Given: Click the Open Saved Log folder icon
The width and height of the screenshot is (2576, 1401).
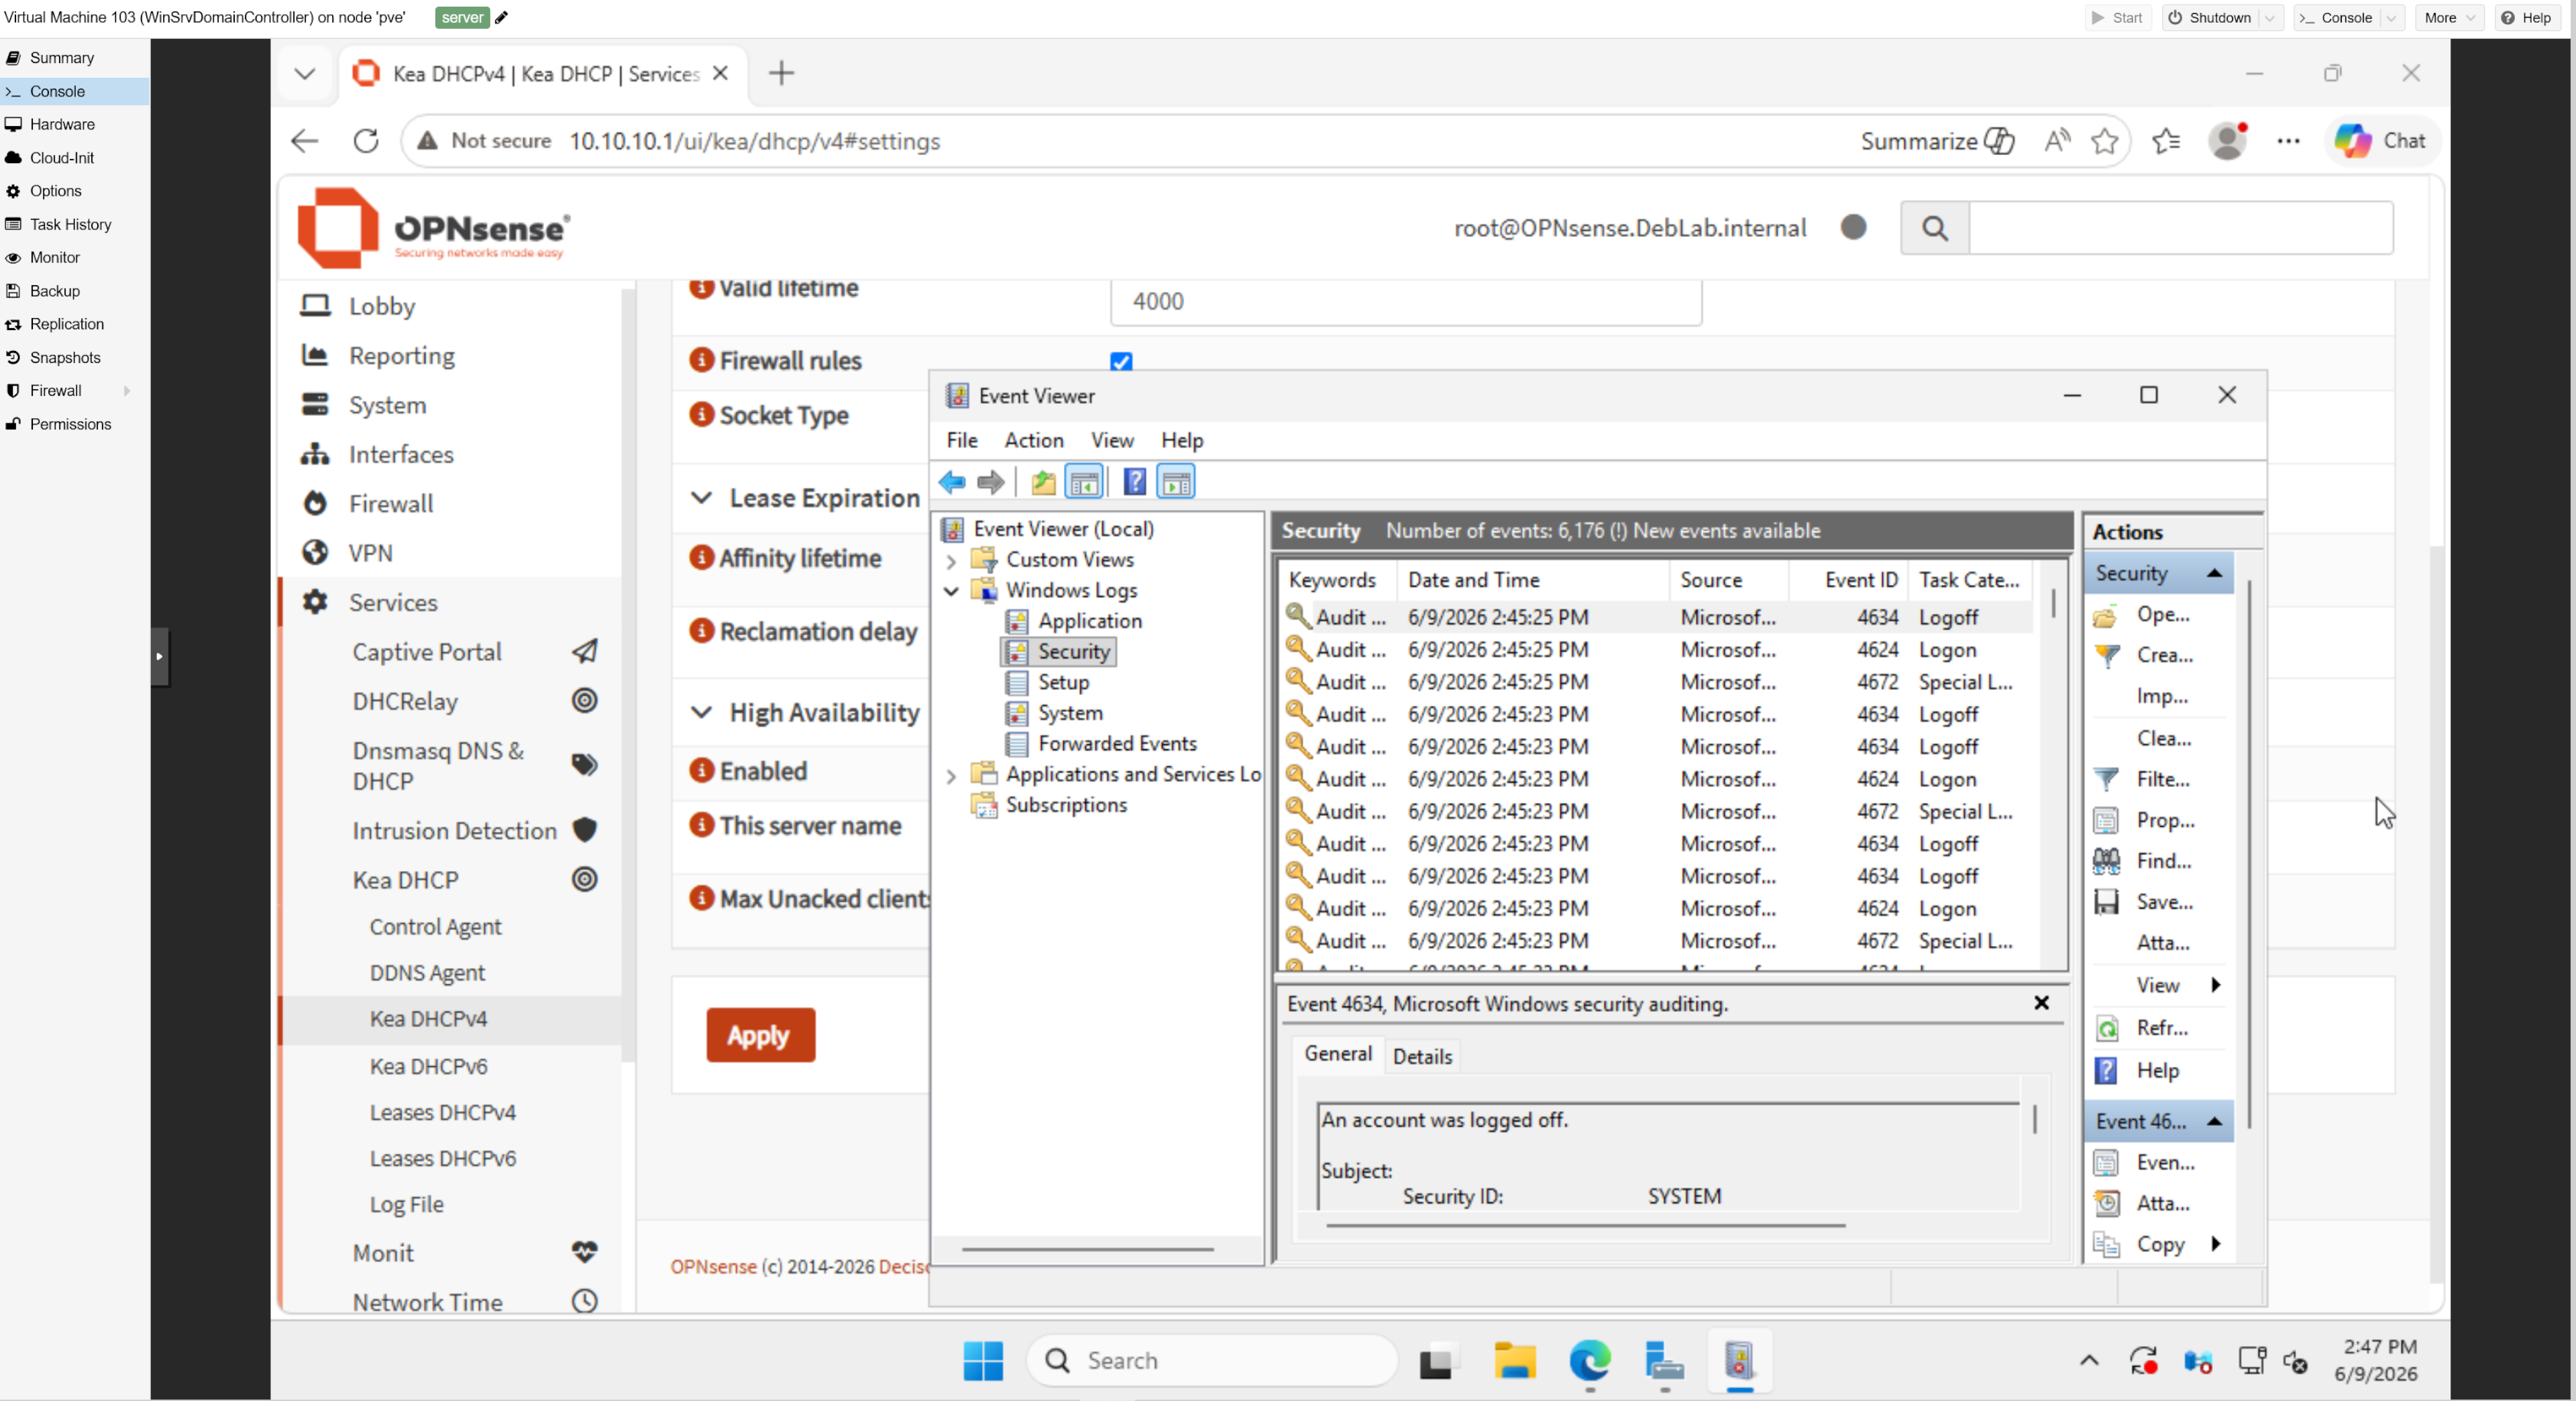Looking at the screenshot, I should coord(2105,615).
